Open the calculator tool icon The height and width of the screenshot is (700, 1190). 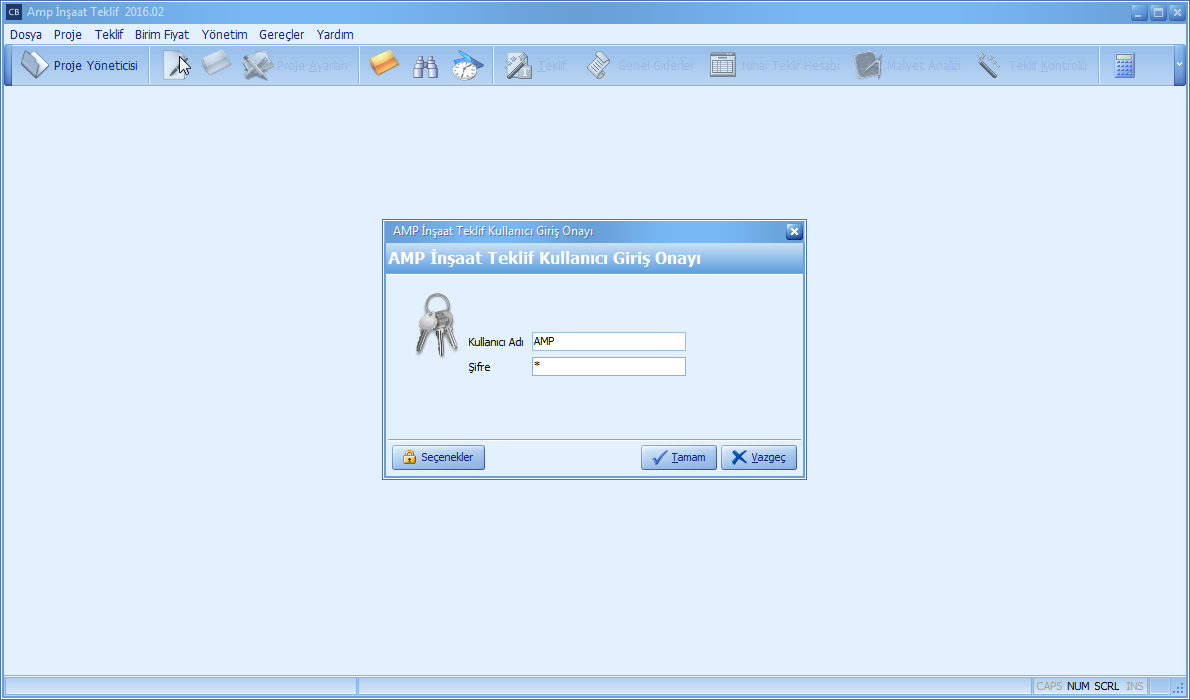pos(1125,66)
